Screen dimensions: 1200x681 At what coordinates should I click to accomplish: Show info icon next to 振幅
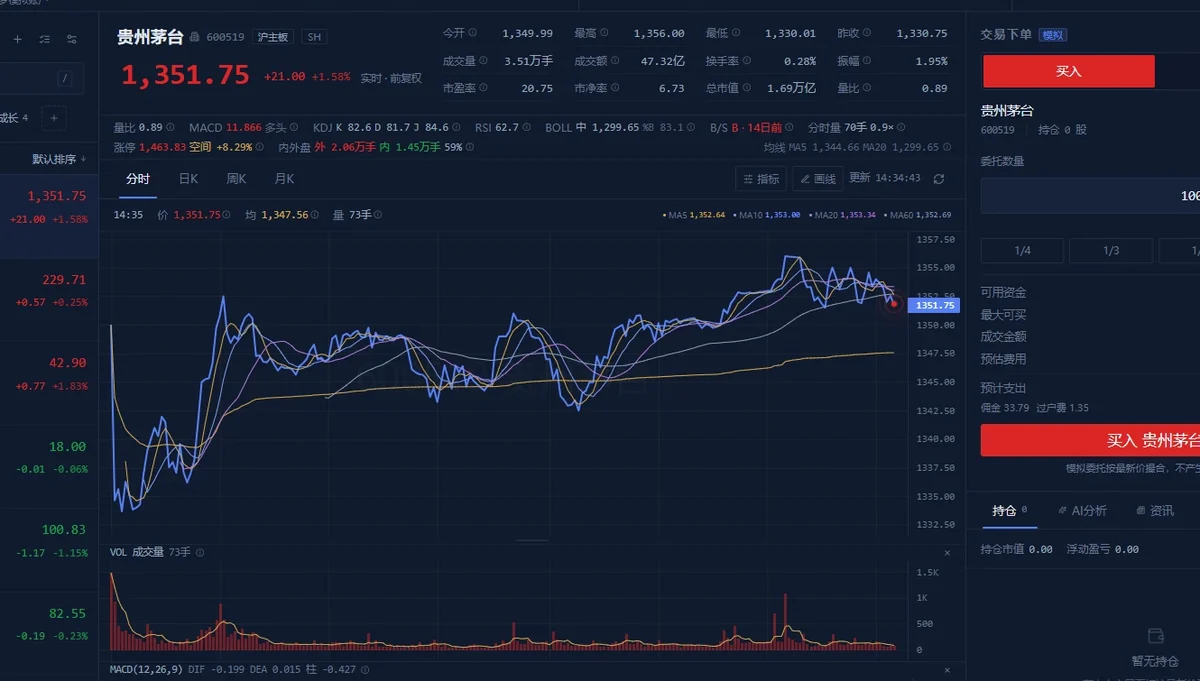pyautogui.click(x=866, y=60)
